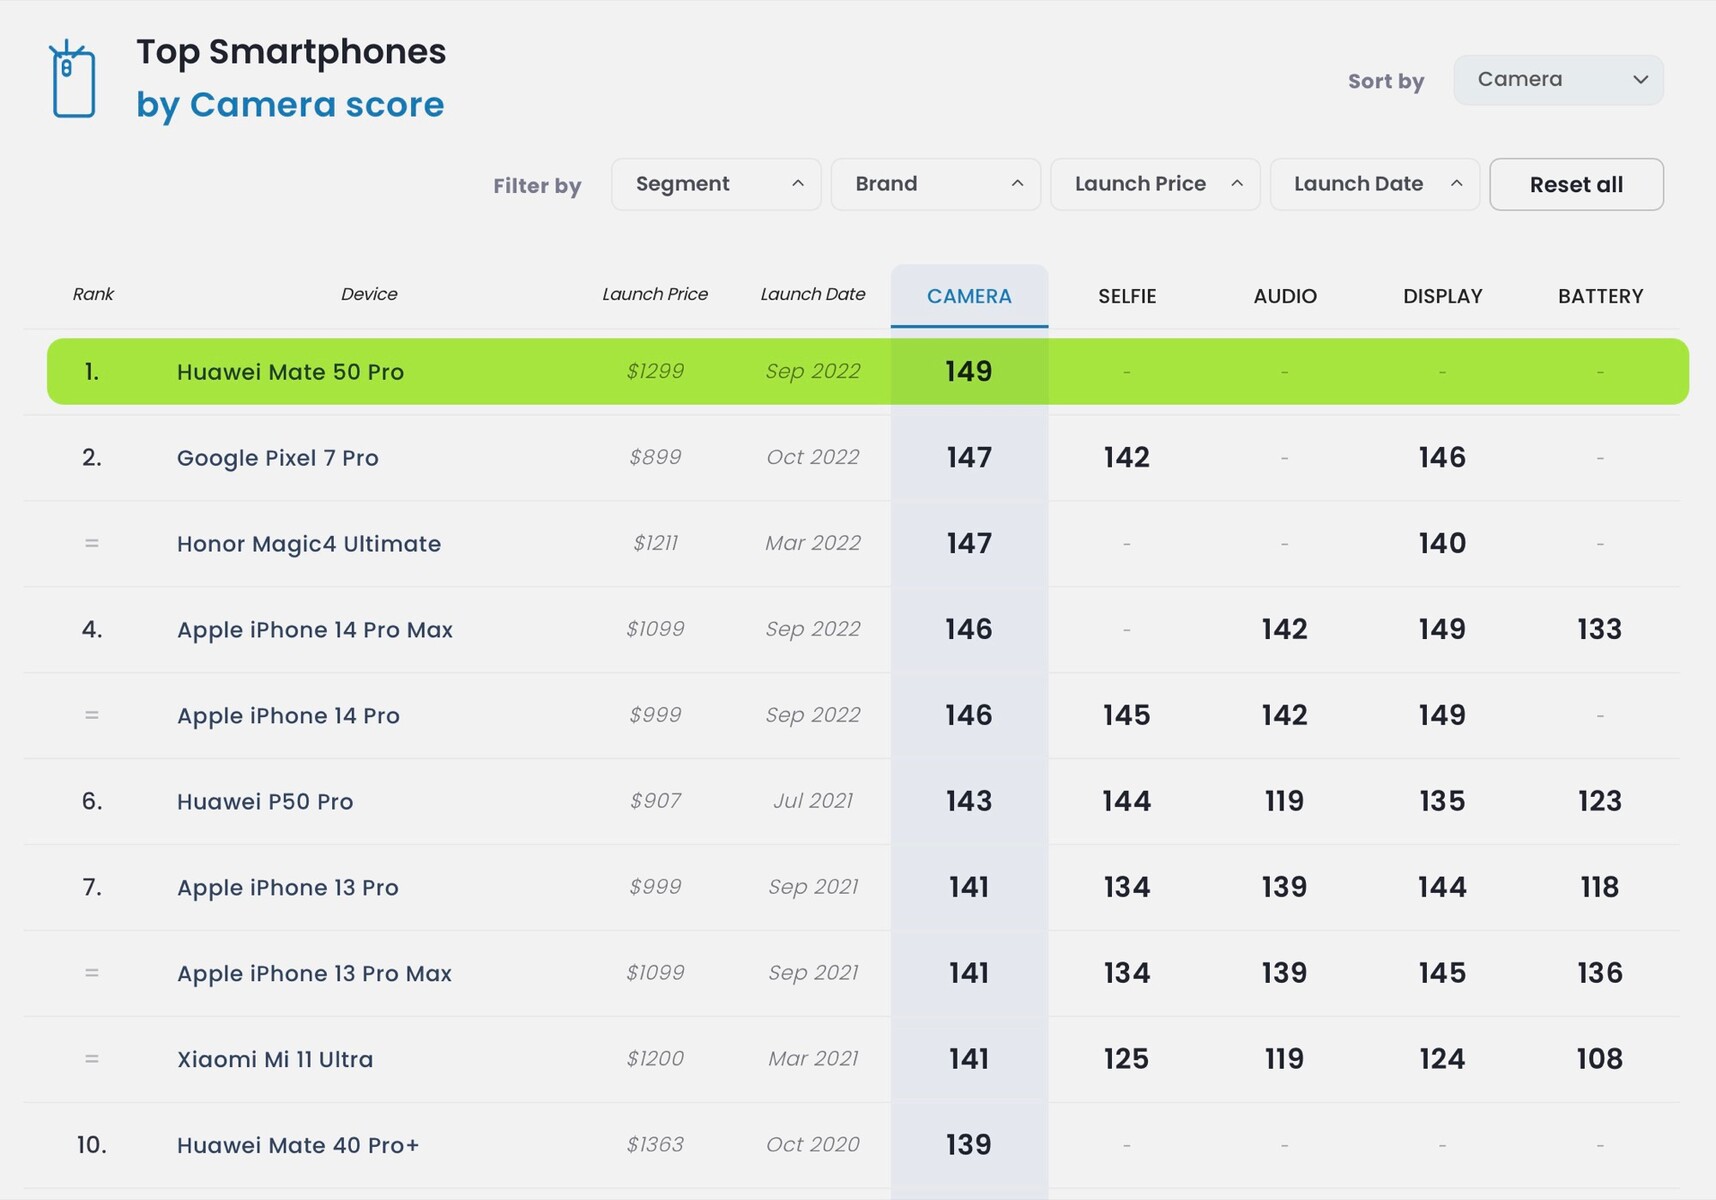
Task: Open the Apple iPhone 13 Pro Max entry
Action: pos(314,974)
